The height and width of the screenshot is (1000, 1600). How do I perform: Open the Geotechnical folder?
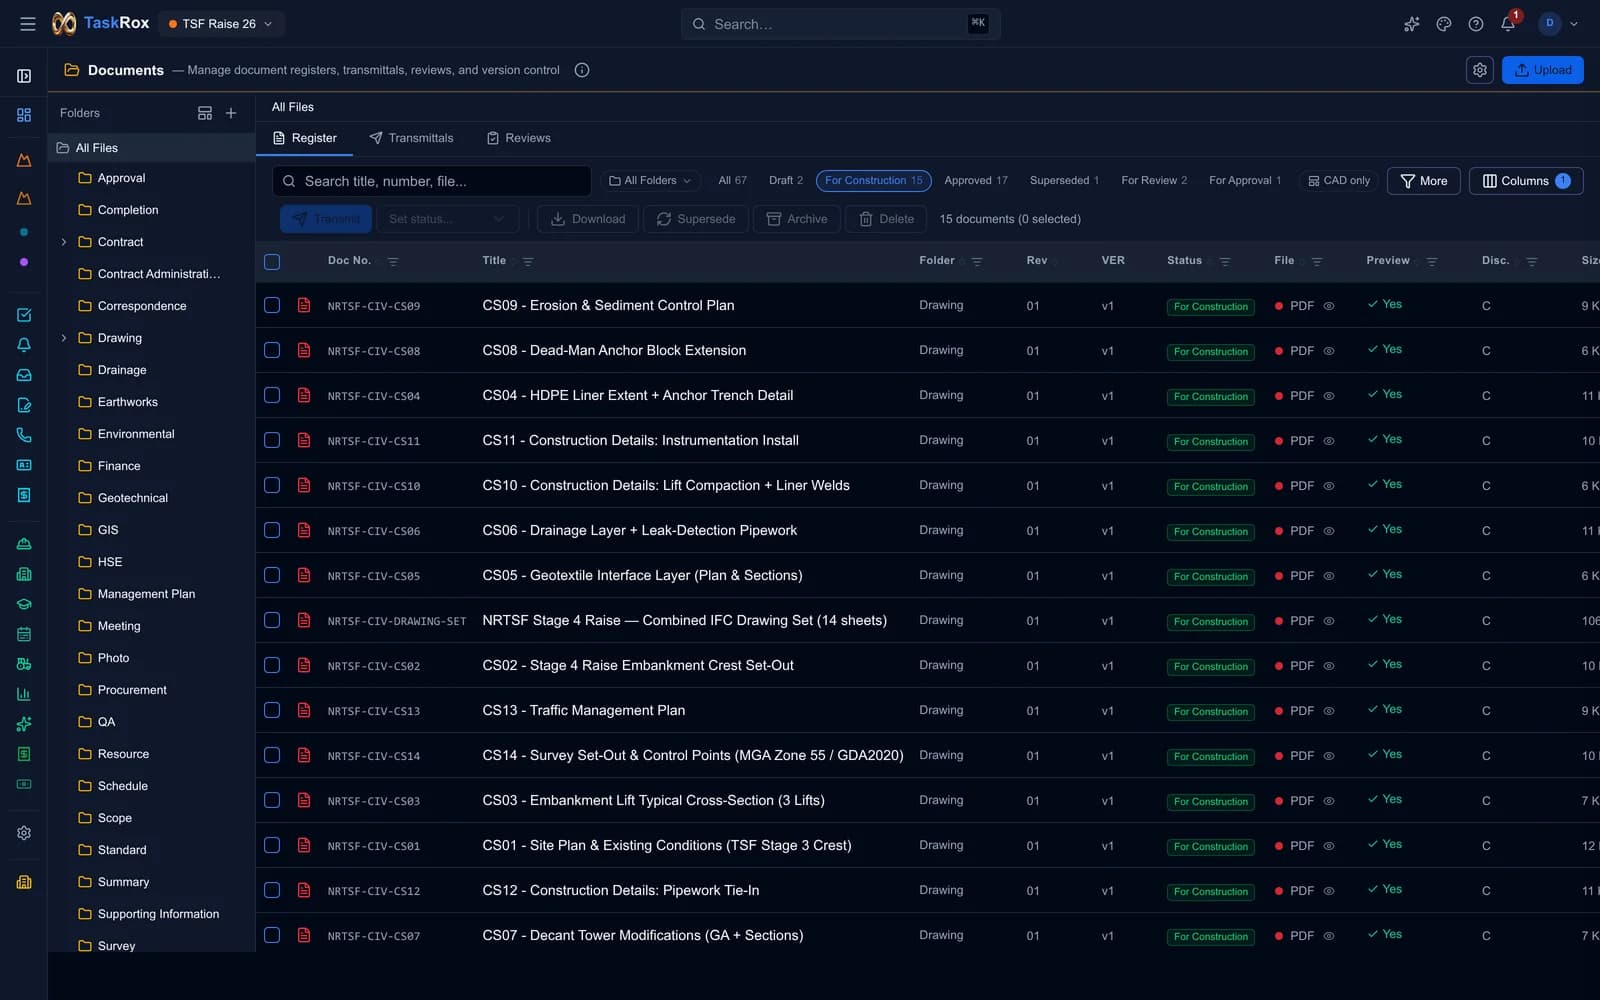tap(133, 498)
